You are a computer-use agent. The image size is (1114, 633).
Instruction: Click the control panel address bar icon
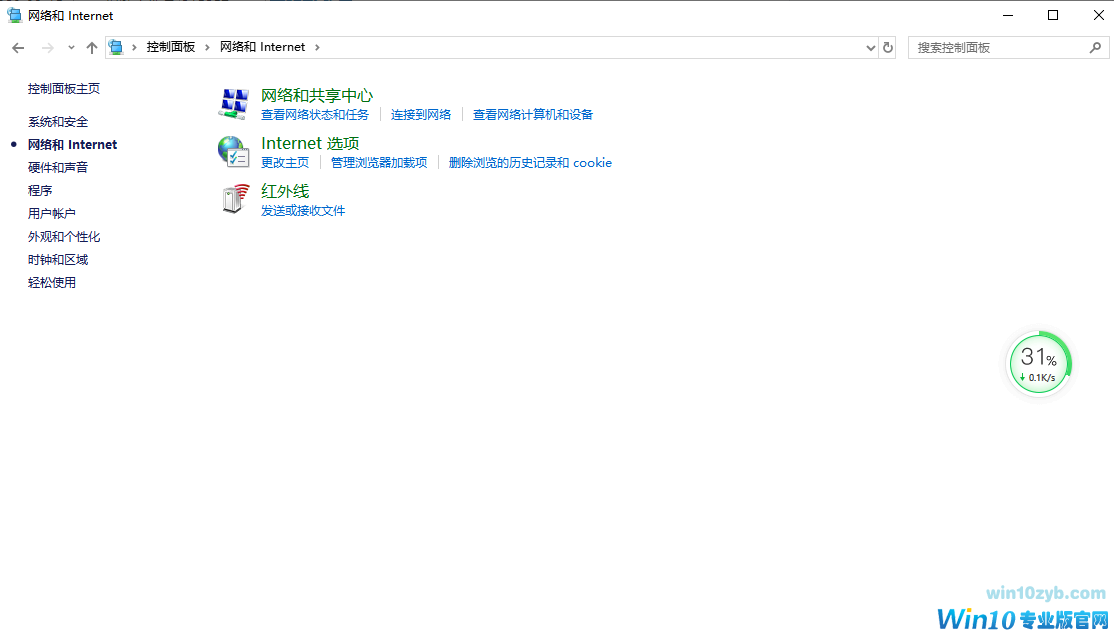(x=116, y=47)
